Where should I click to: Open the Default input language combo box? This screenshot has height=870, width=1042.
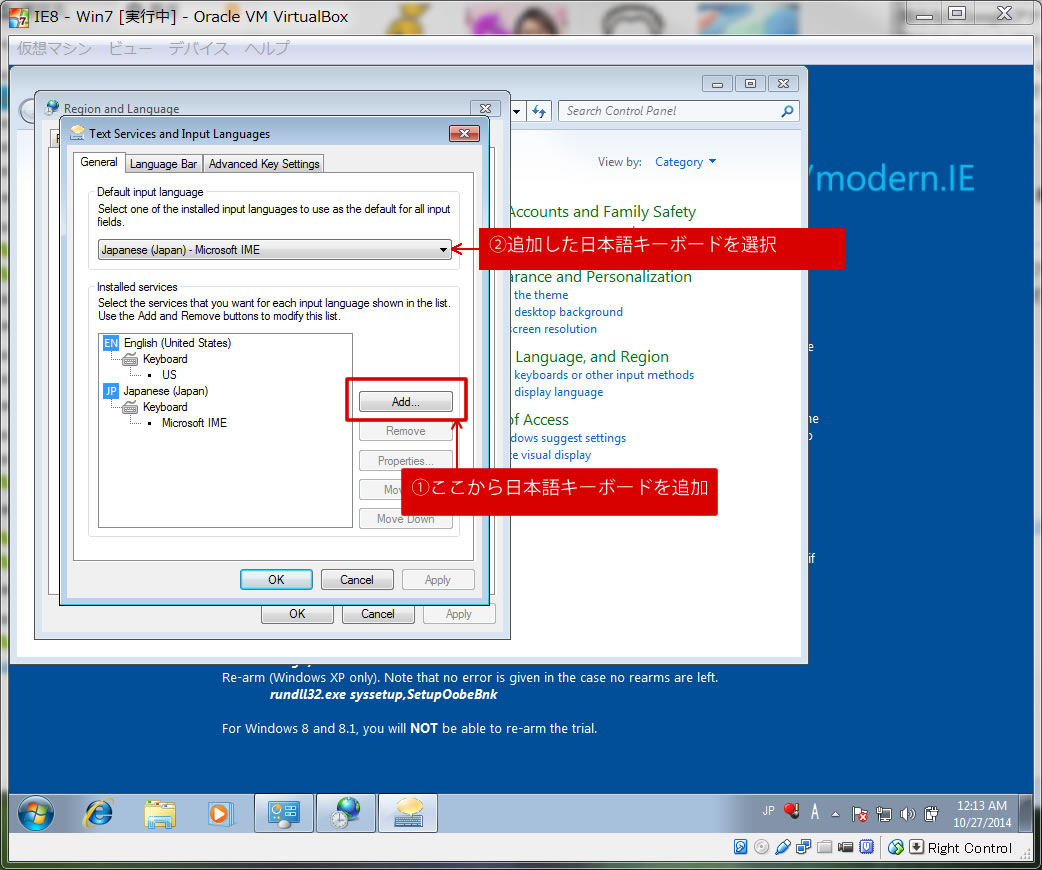[274, 250]
